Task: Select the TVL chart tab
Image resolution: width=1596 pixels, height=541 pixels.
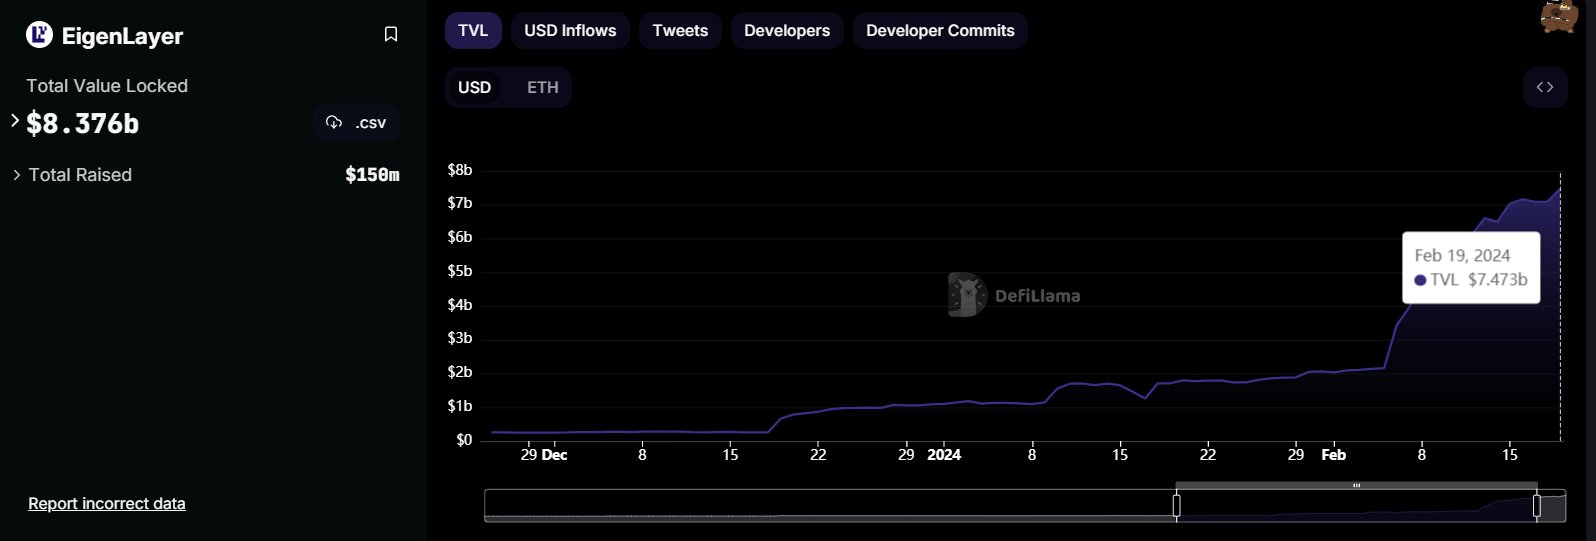Action: pyautogui.click(x=473, y=30)
